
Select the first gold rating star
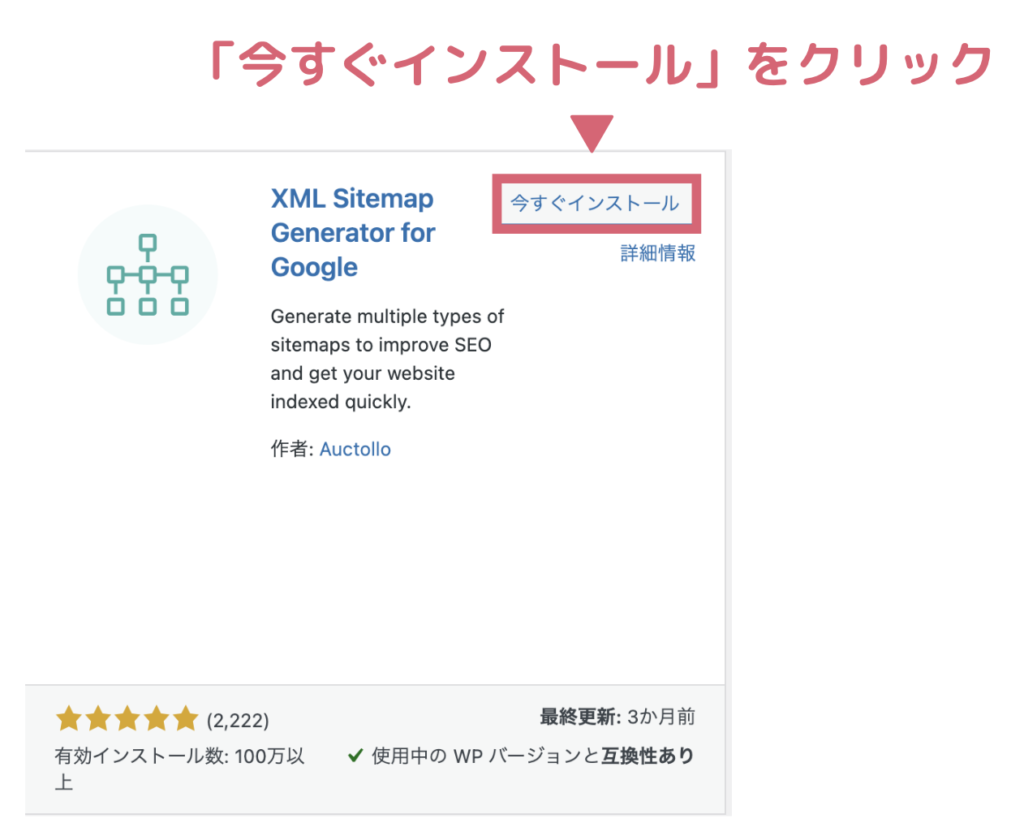pyautogui.click(x=69, y=718)
